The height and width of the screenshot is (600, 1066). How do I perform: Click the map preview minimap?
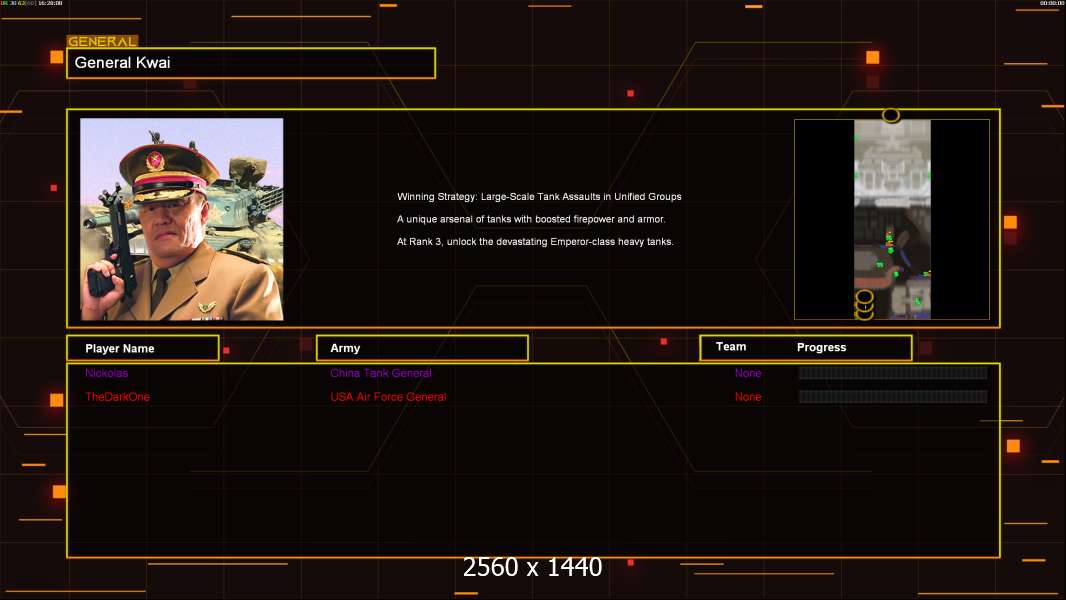point(892,219)
